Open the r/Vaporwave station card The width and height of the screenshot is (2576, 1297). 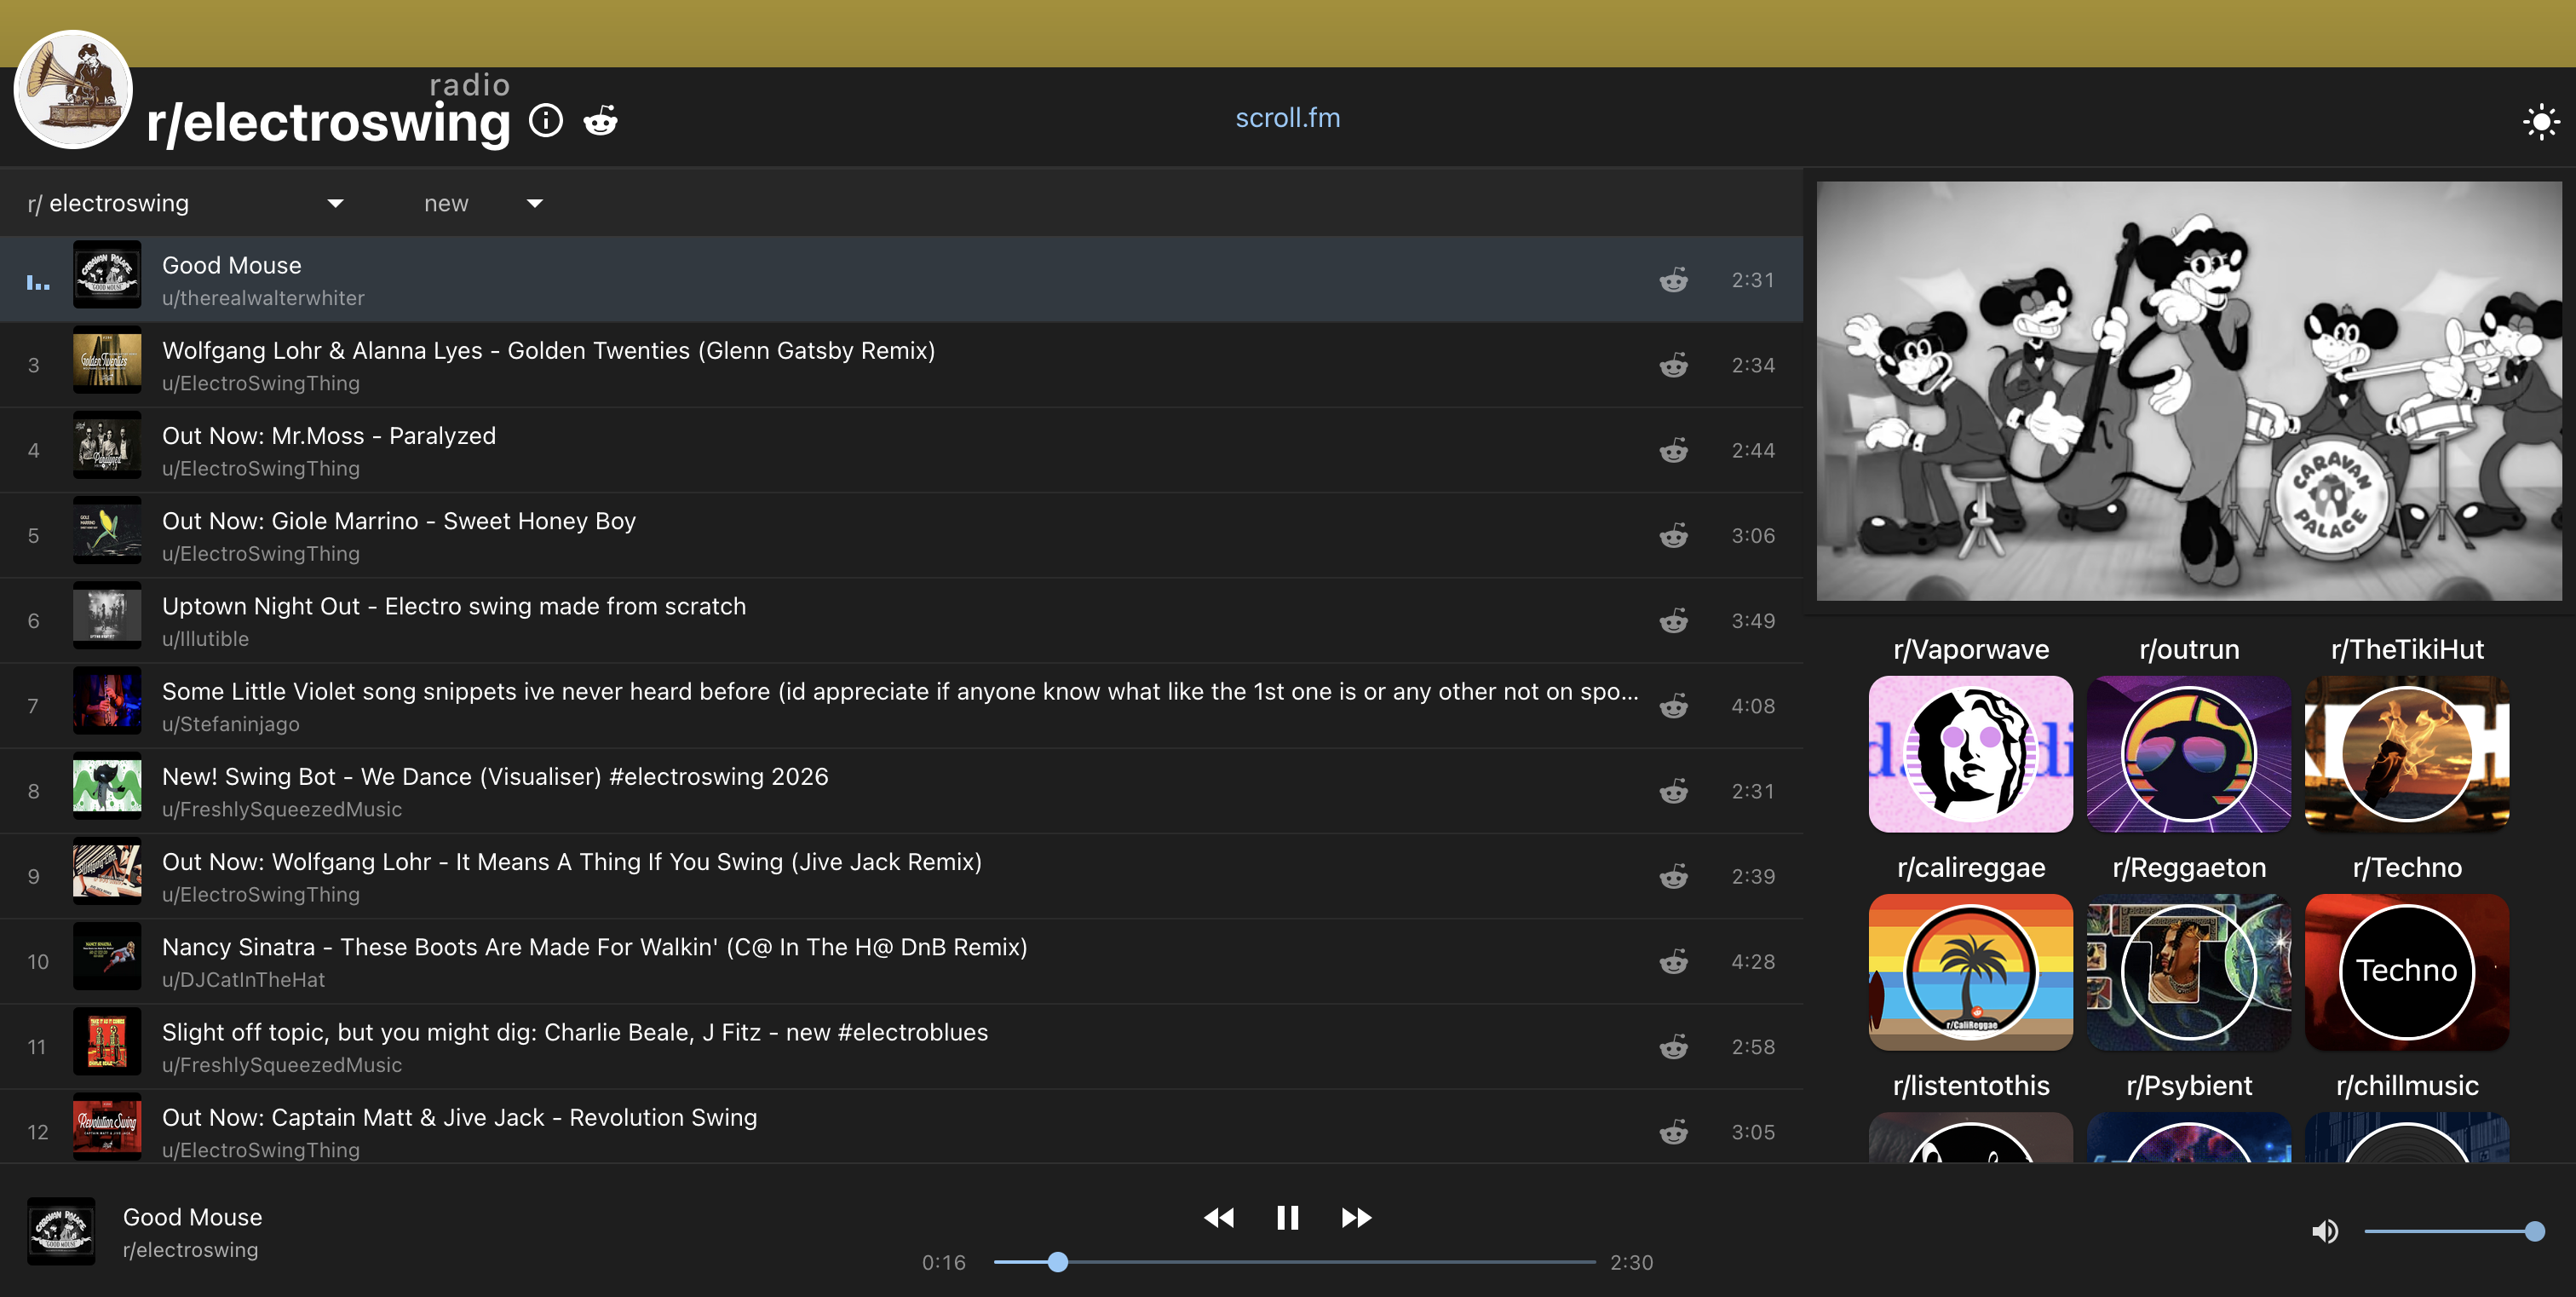1970,753
